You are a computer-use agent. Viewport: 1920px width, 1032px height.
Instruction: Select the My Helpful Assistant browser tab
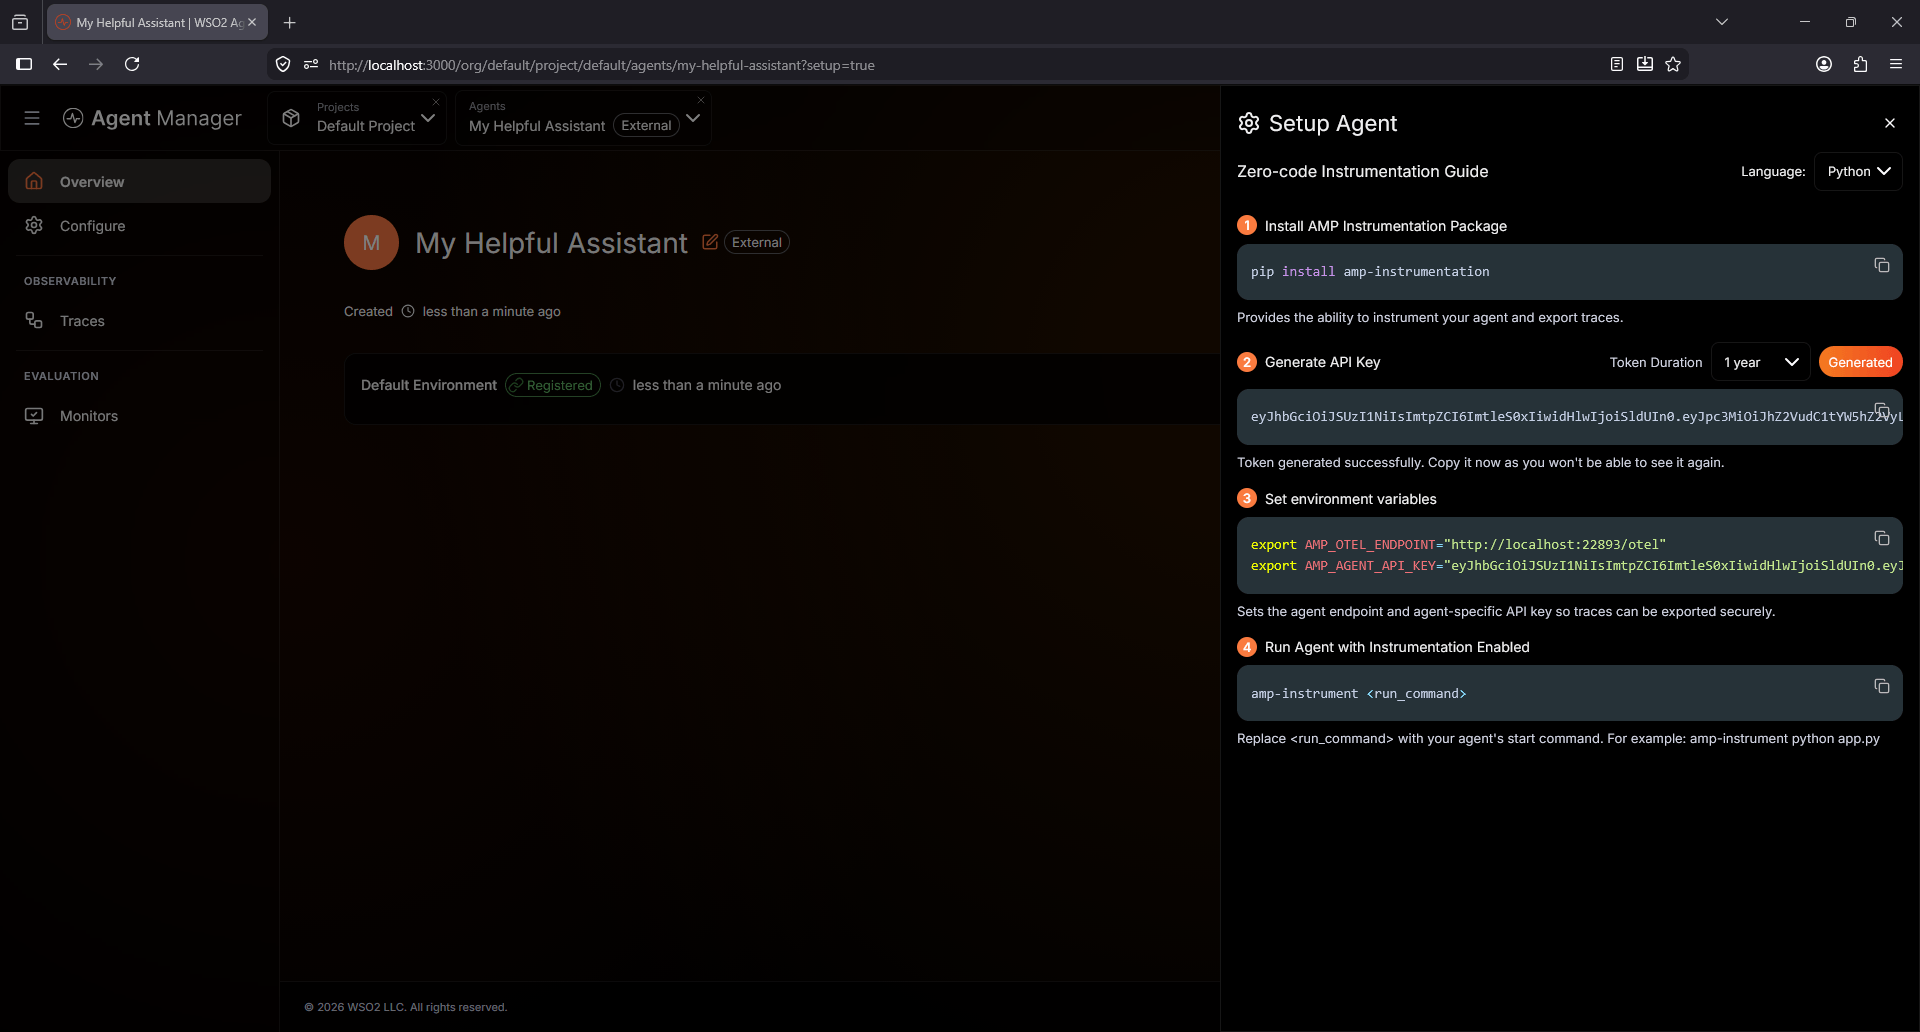[157, 22]
